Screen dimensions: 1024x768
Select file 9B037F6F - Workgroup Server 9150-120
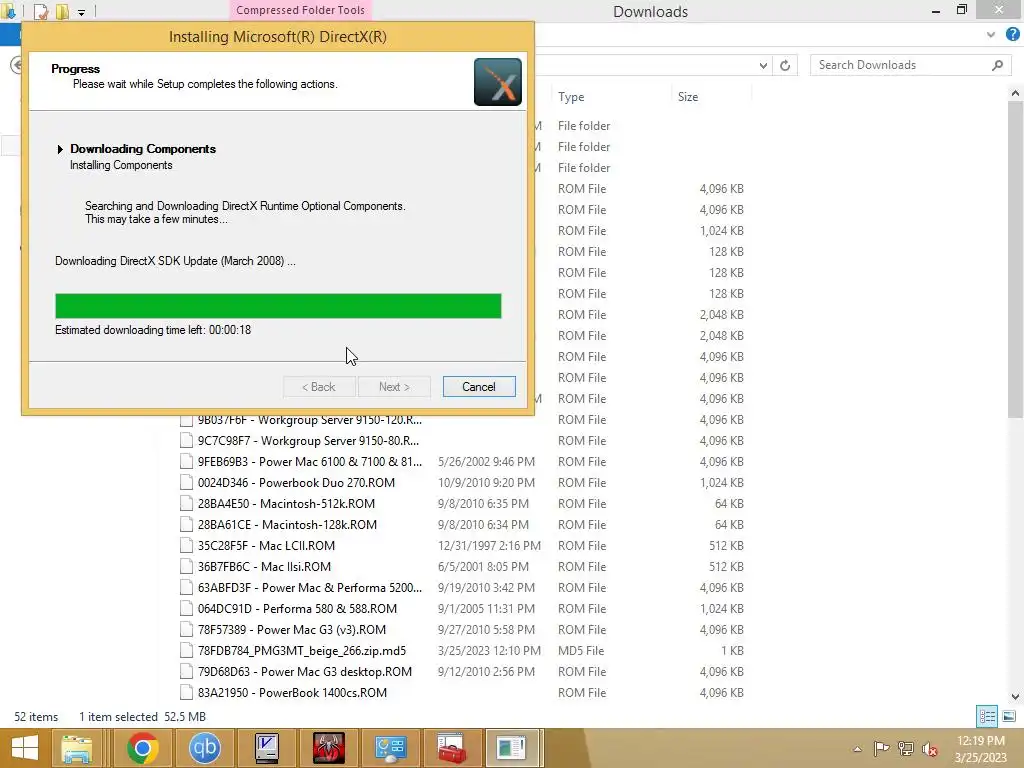click(310, 420)
